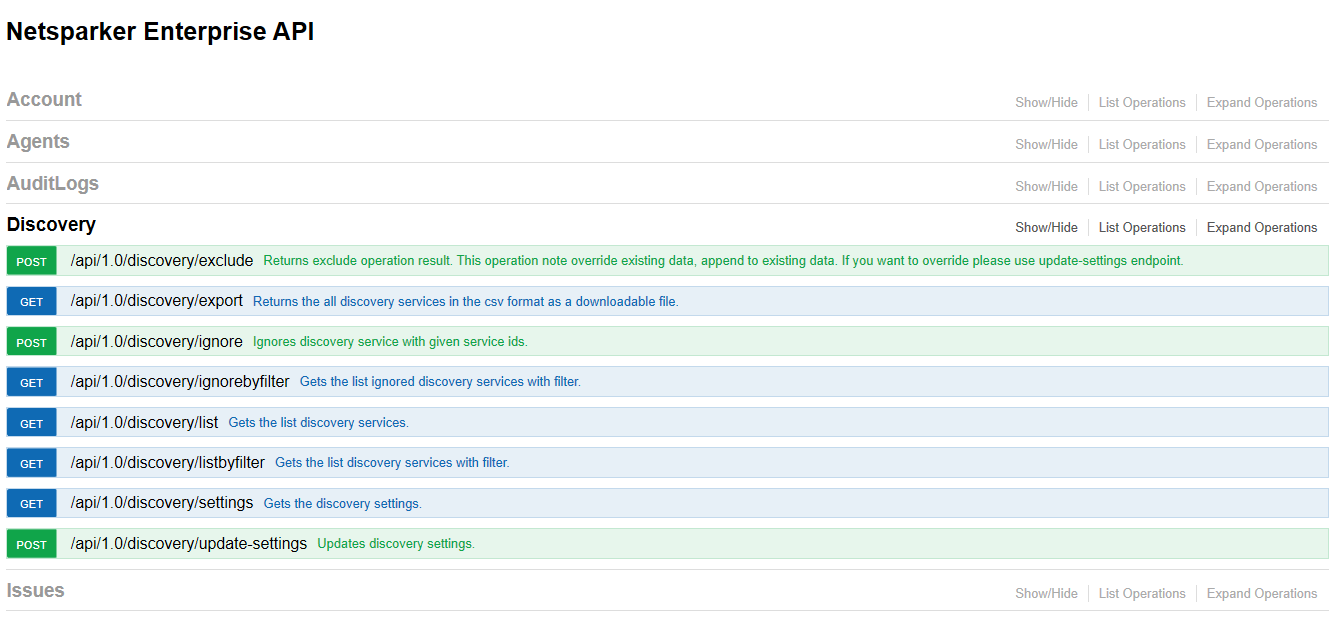Toggle Show/Hide for the Discovery section
This screenshot has width=1338, height=618.
(x=1046, y=227)
